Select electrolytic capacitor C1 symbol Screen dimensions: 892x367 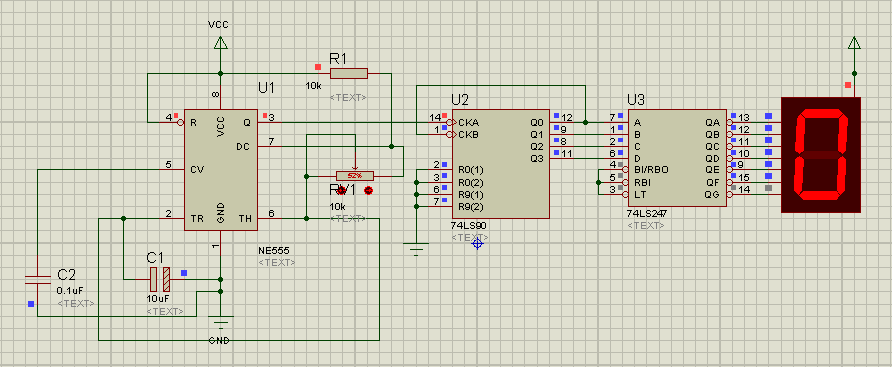tap(160, 279)
